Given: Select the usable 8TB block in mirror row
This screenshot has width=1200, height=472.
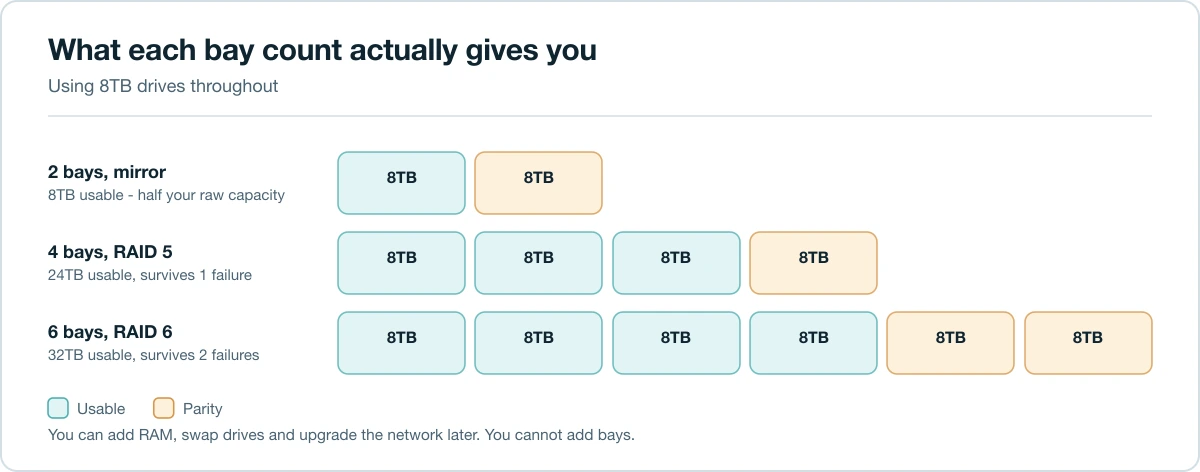Looking at the screenshot, I should tap(401, 183).
